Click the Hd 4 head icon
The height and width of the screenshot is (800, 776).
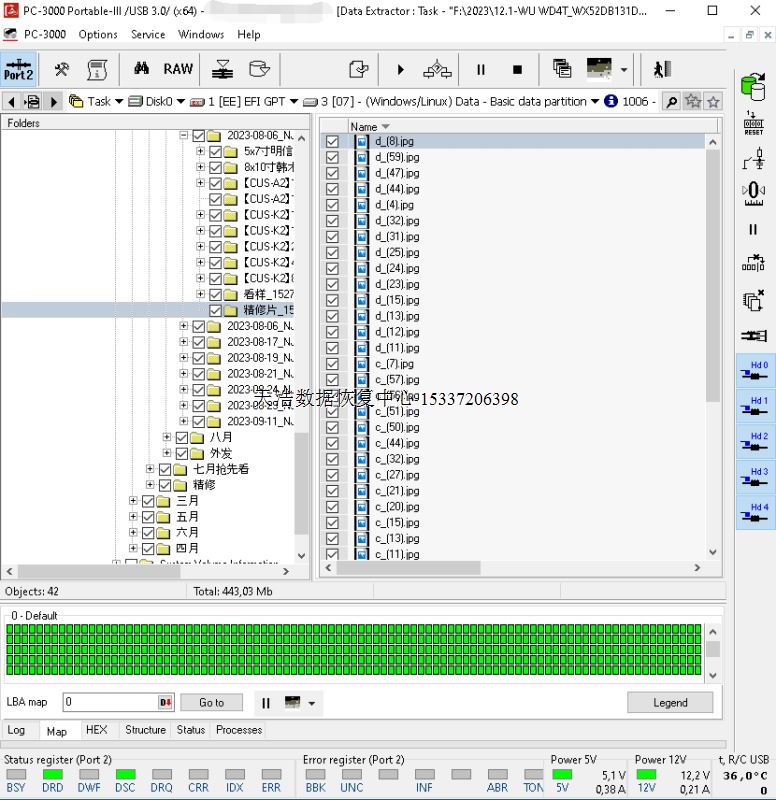click(x=754, y=513)
